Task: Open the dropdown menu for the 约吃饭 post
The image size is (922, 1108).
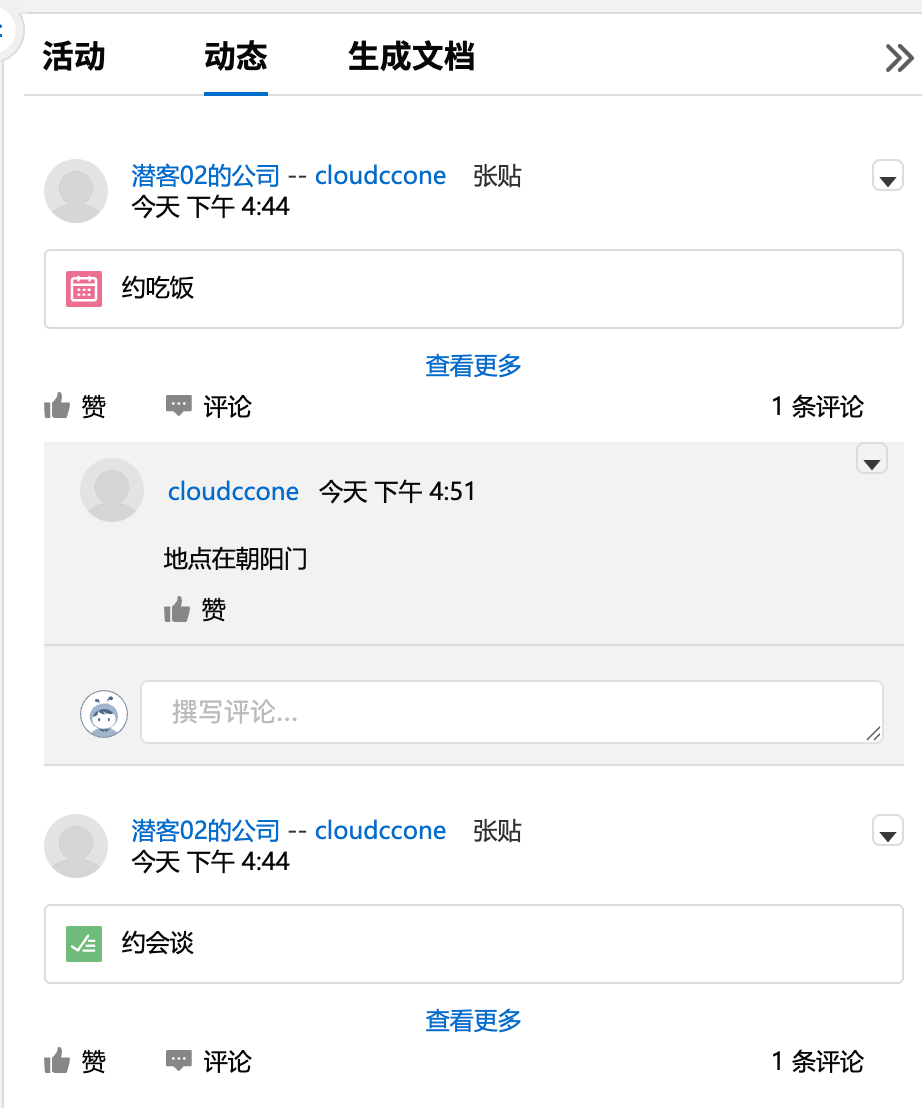Action: pyautogui.click(x=888, y=176)
